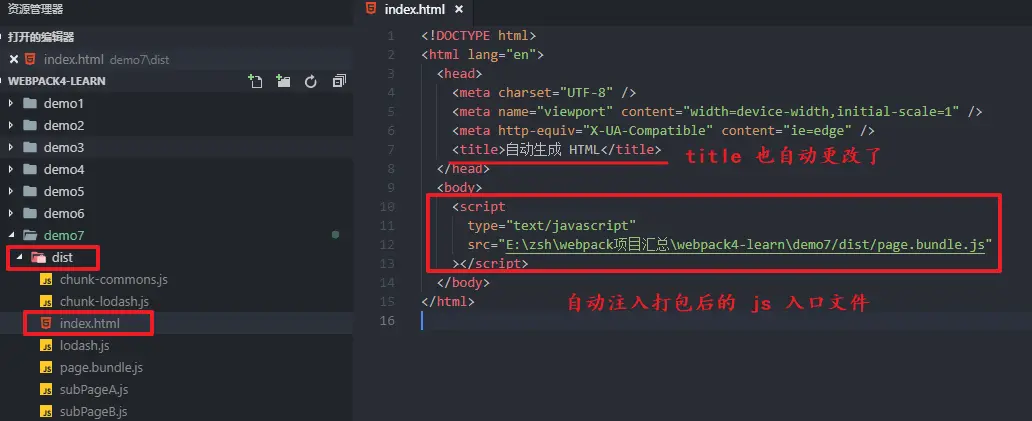This screenshot has height=421, width=1032.
Task: Click the JS icon beside chunk-commons.js
Action: (46, 280)
